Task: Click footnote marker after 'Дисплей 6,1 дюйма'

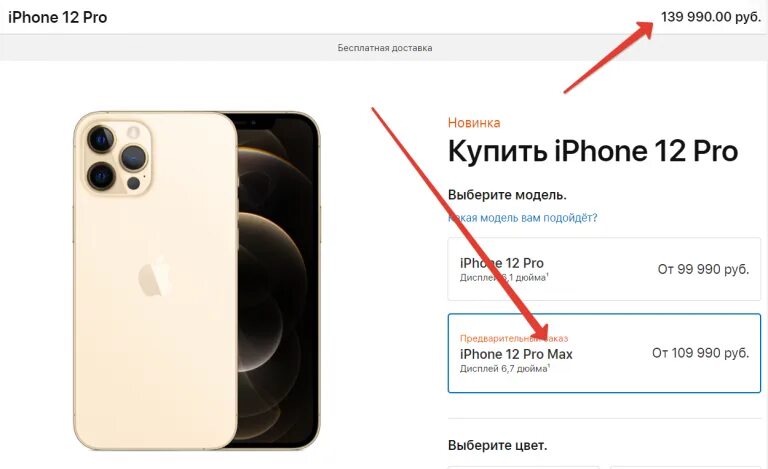Action: [548, 275]
